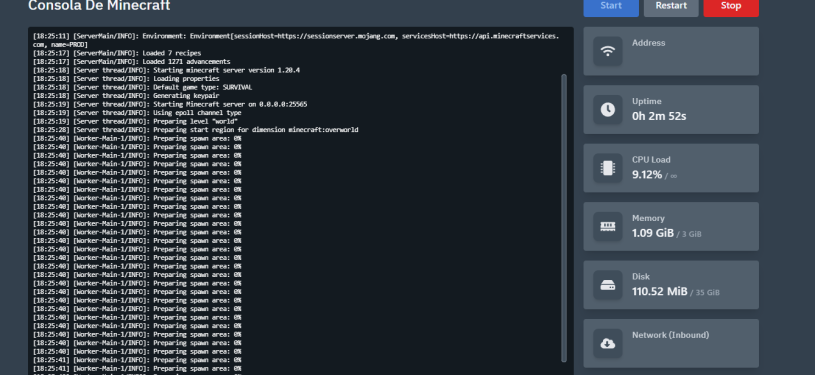The width and height of the screenshot is (815, 375).
Task: Click the Disk label
Action: point(641,277)
